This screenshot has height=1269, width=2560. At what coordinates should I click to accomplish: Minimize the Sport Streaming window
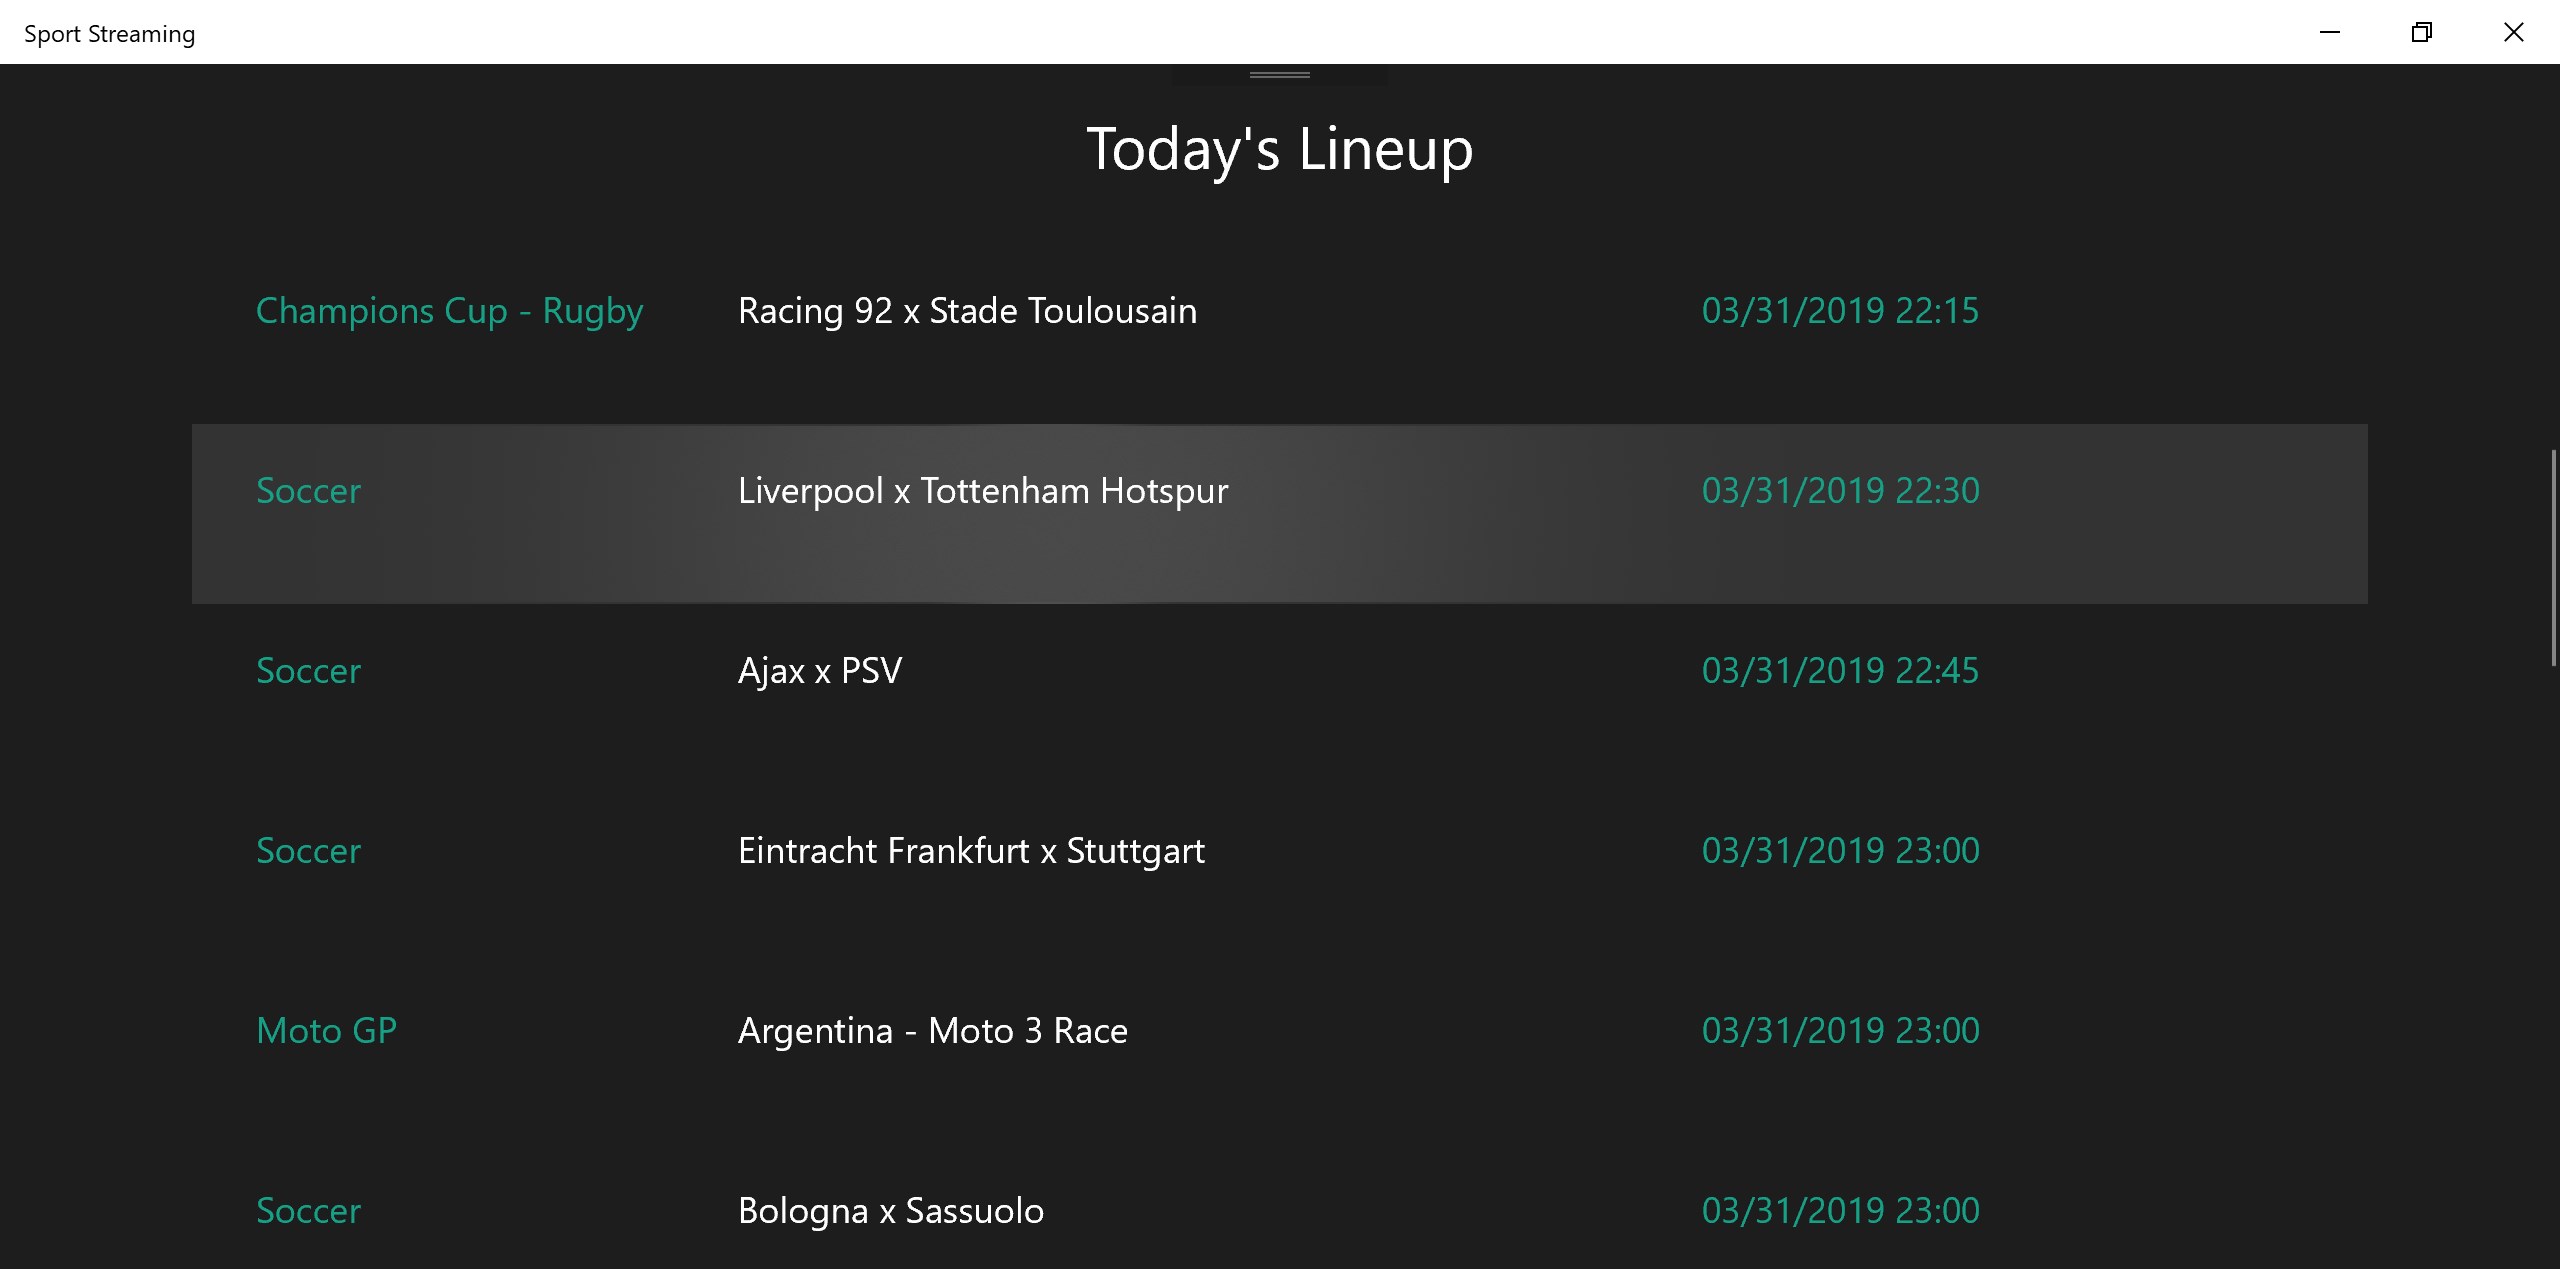[x=2329, y=32]
